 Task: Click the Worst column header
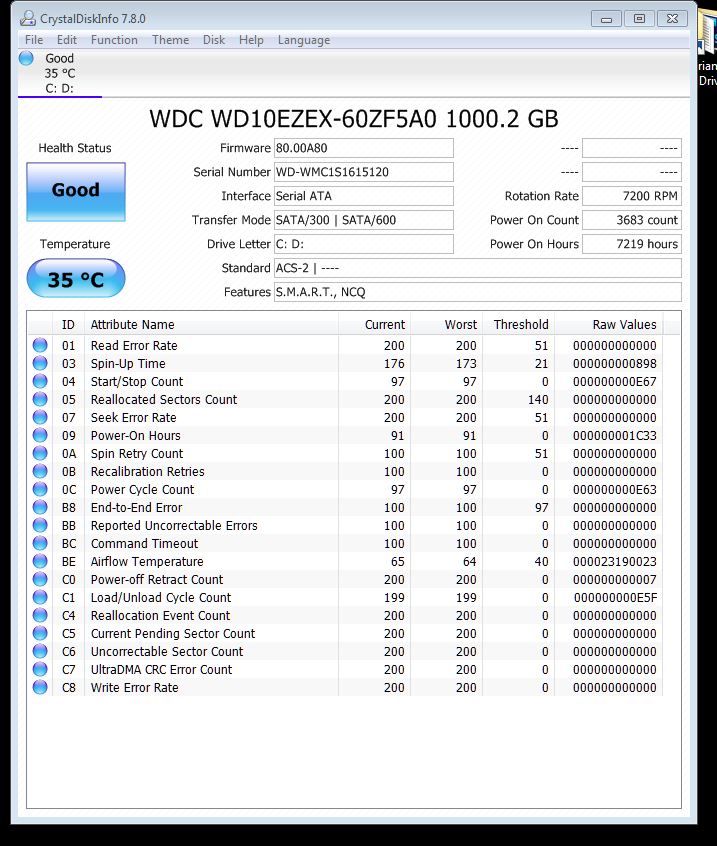[446, 325]
